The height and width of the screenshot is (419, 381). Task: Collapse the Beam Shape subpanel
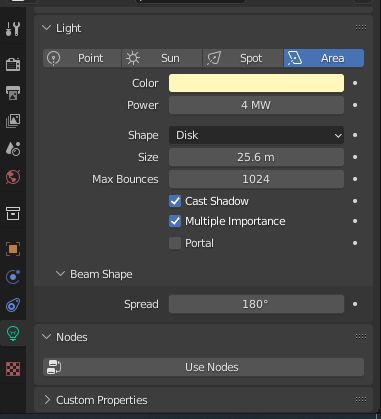pos(60,274)
